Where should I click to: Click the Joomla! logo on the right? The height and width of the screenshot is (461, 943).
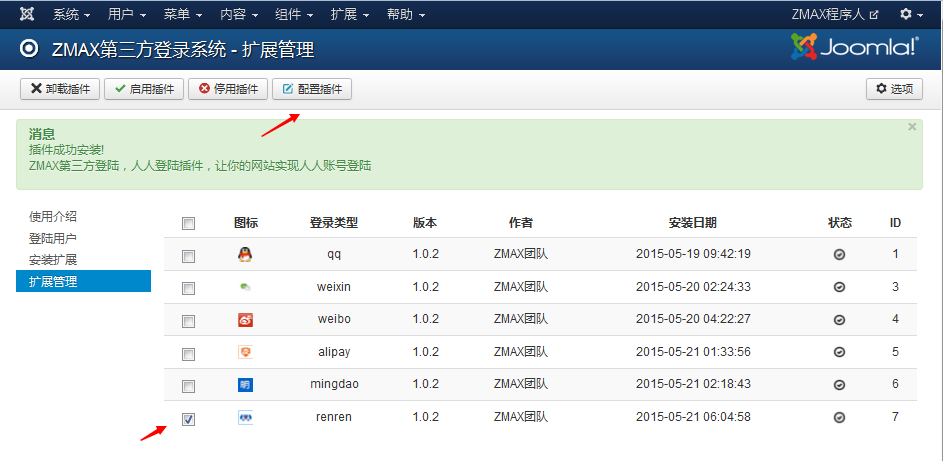[x=855, y=46]
